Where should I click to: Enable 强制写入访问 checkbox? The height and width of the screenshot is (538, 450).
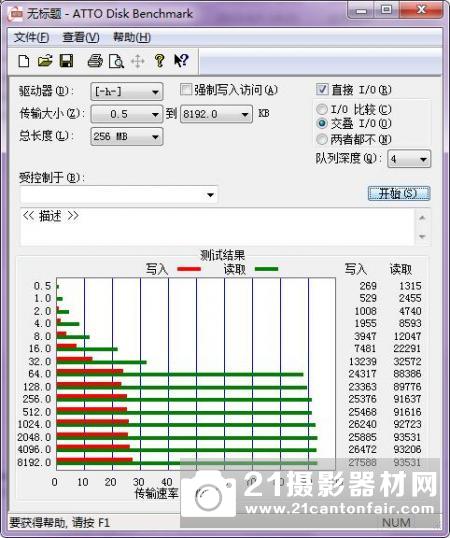pyautogui.click(x=186, y=90)
